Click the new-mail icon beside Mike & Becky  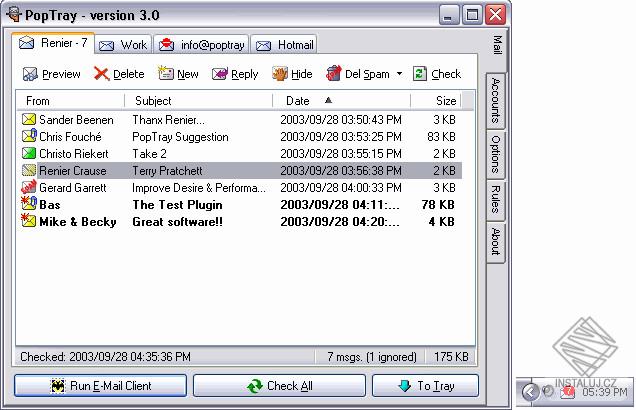[29, 221]
